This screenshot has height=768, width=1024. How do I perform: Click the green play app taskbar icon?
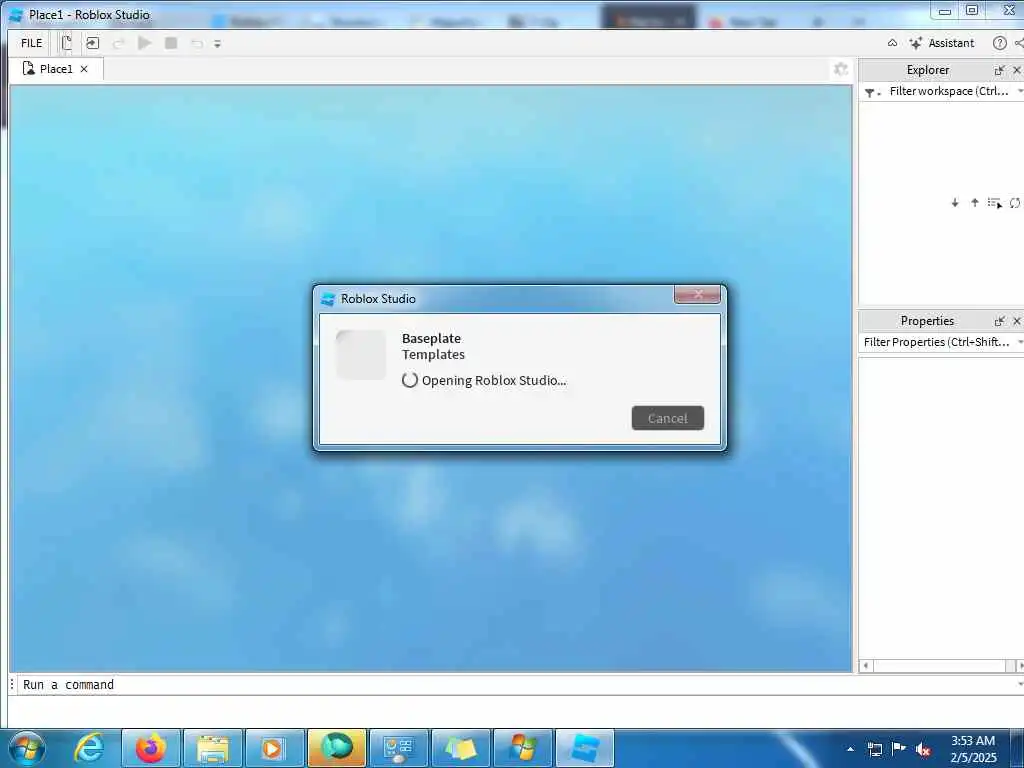pyautogui.click(x=336, y=748)
